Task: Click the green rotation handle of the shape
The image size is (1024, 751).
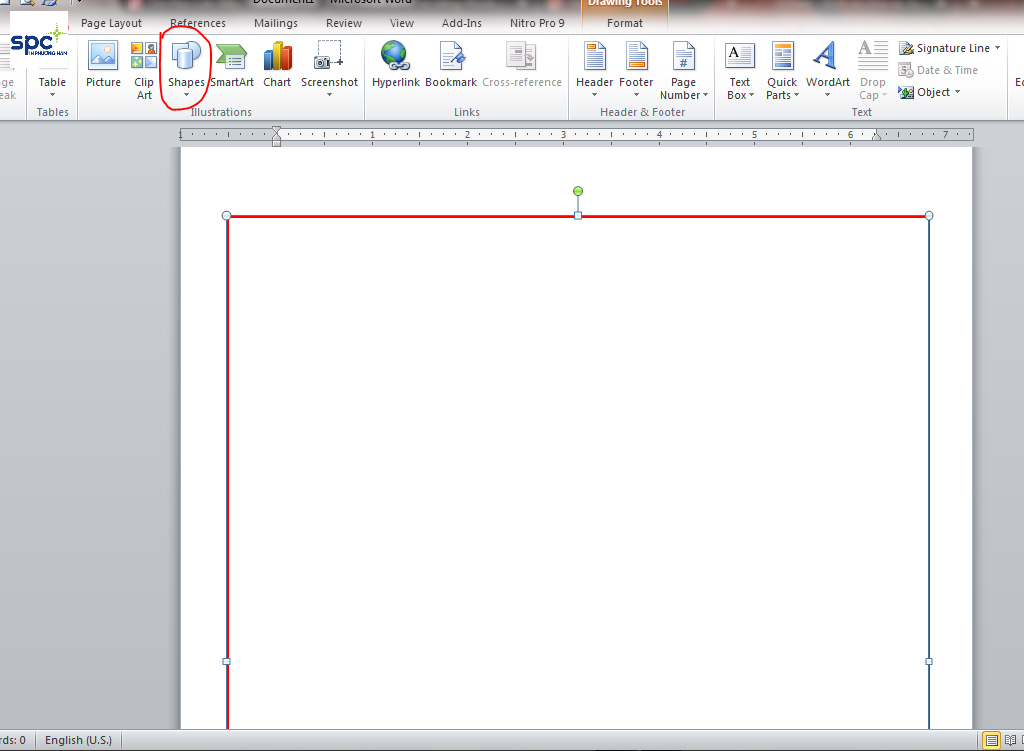Action: click(578, 191)
